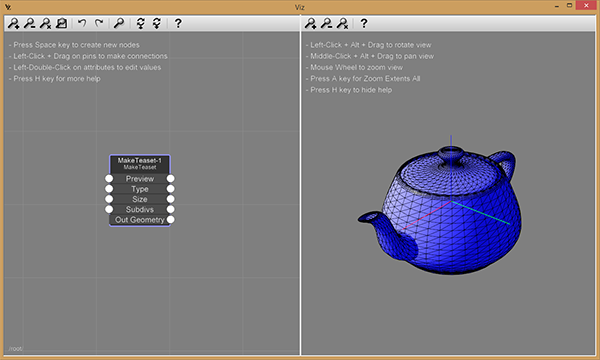Click 'Press Space key to create new nodes' hint

click(74, 45)
